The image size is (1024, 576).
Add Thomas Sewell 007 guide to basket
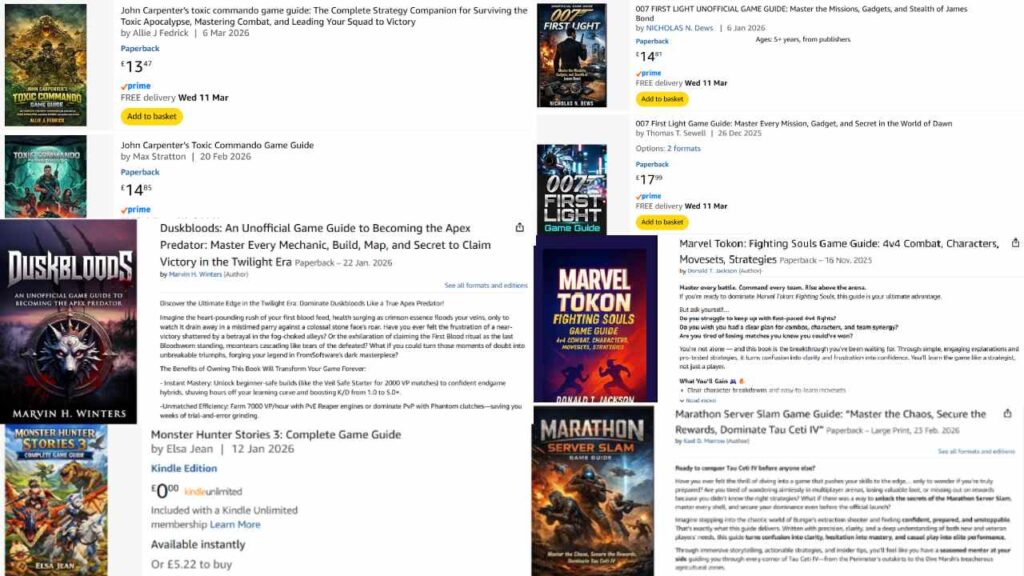point(662,222)
